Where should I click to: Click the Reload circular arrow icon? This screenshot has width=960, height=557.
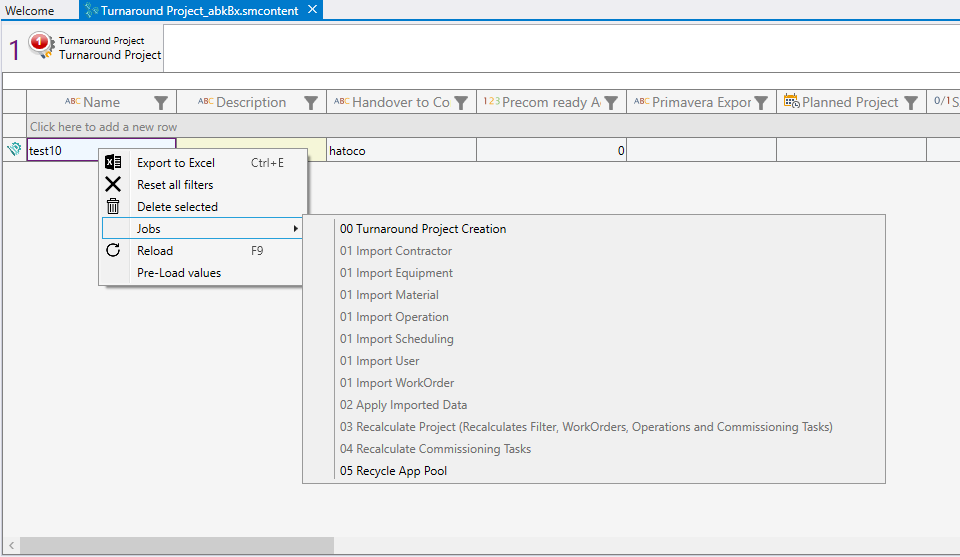point(114,251)
